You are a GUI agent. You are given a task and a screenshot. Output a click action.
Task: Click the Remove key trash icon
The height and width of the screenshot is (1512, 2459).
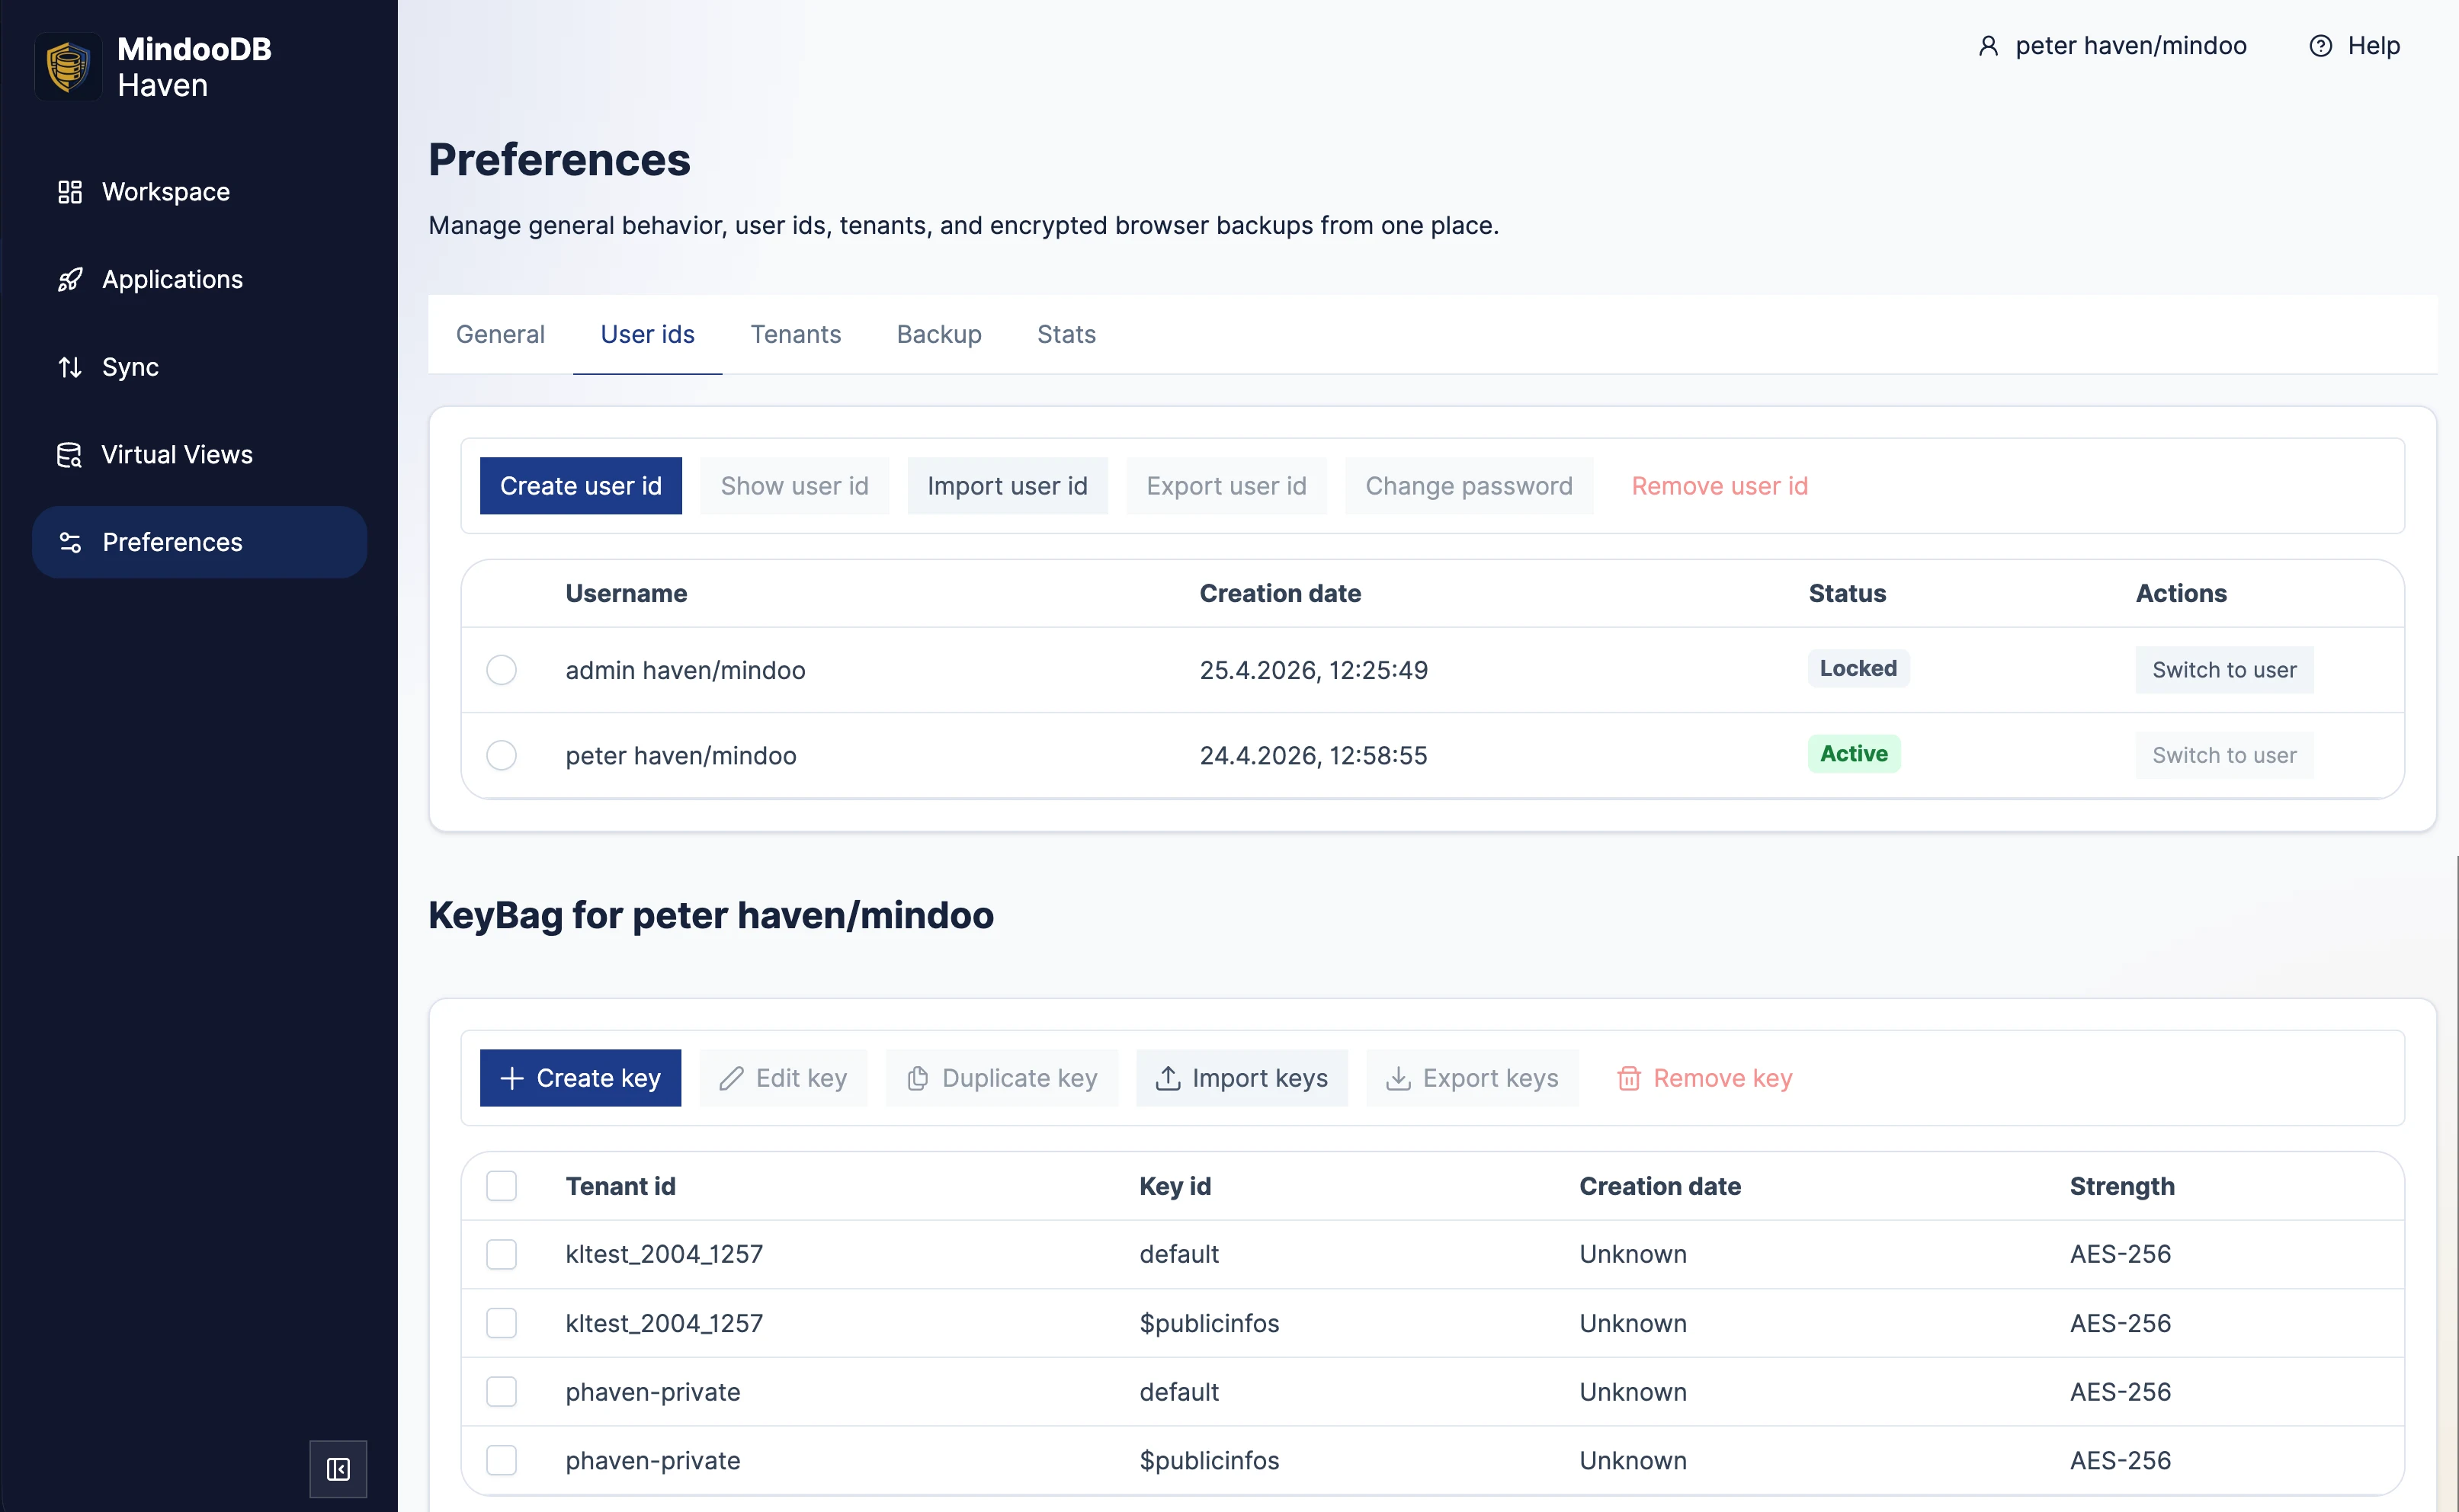pyautogui.click(x=1630, y=1078)
